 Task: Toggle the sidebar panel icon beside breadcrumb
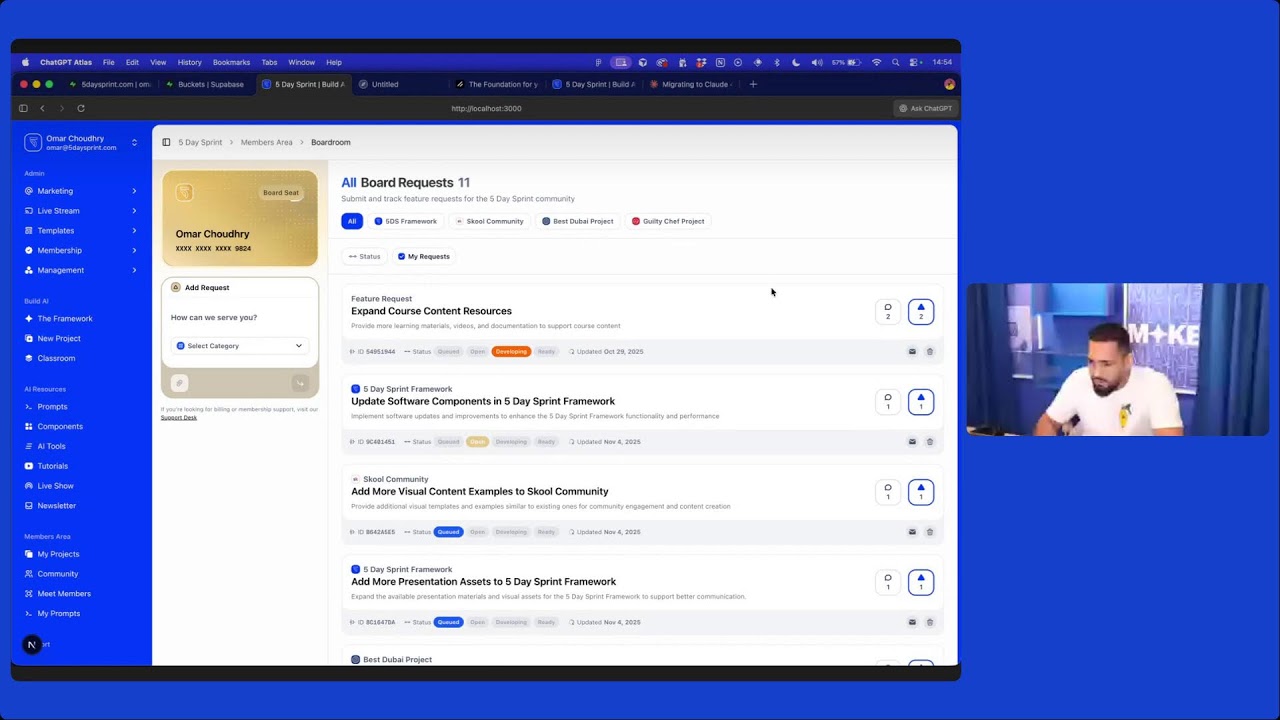pos(166,142)
